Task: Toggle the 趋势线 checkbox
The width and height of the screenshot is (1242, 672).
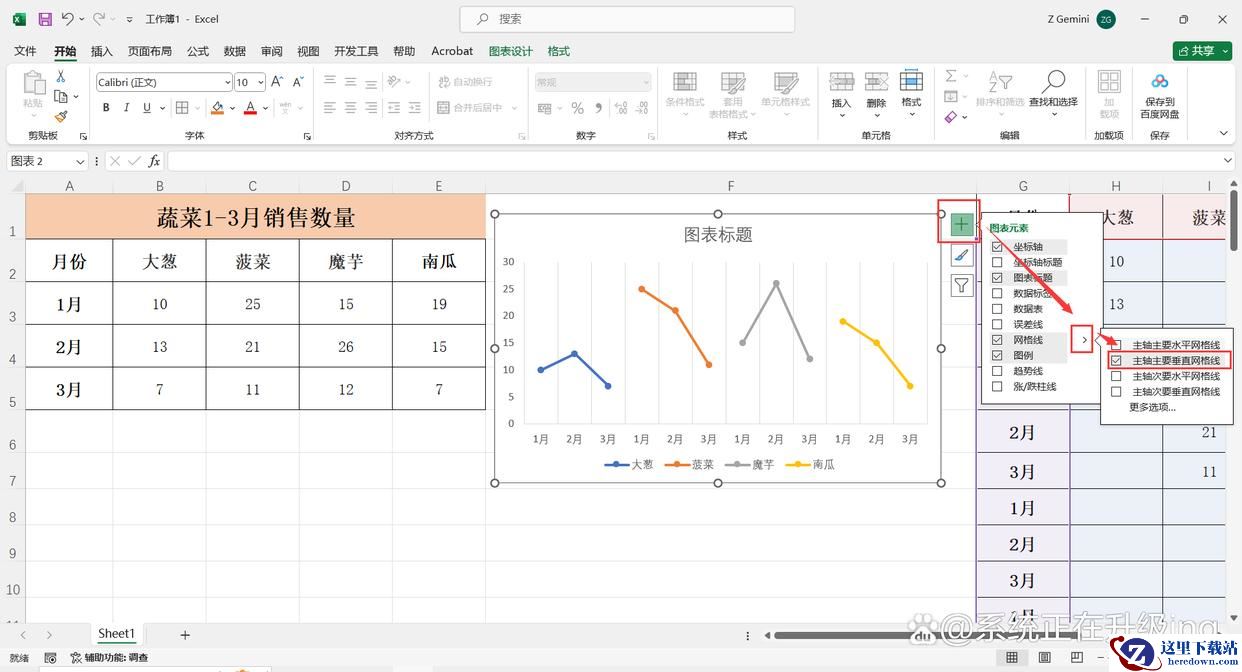Action: tap(997, 371)
